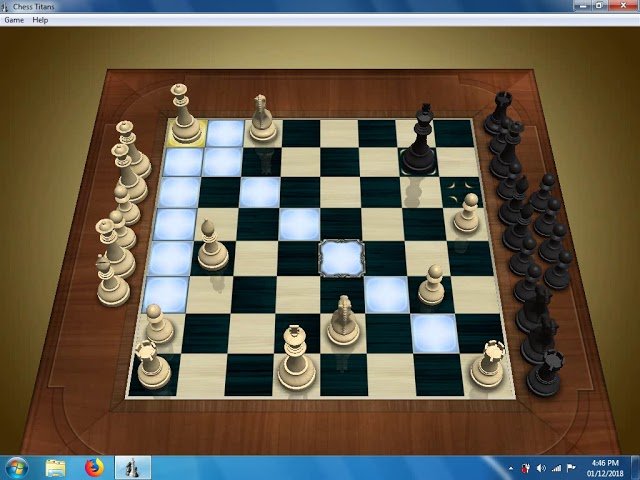Move queen to highlighted square b7
Viewport: 640px width, 480px height.
(222, 162)
